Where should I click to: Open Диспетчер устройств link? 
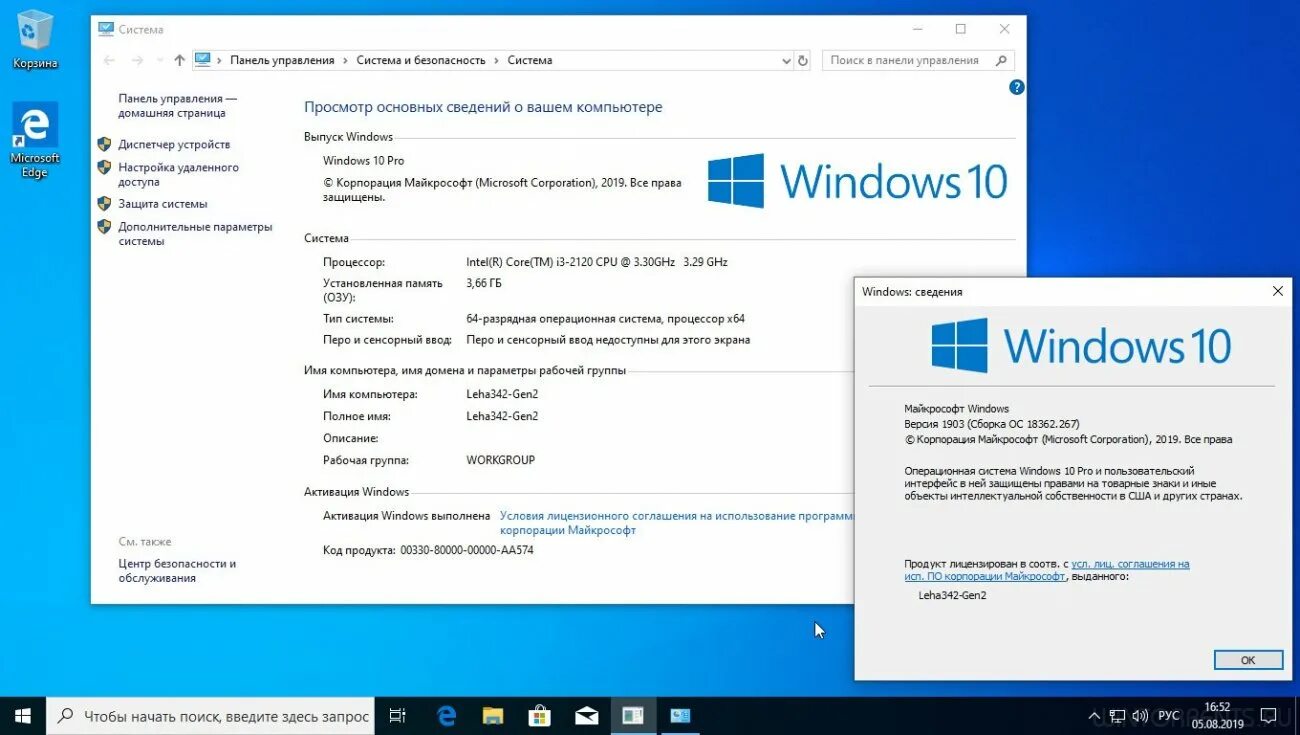174,144
